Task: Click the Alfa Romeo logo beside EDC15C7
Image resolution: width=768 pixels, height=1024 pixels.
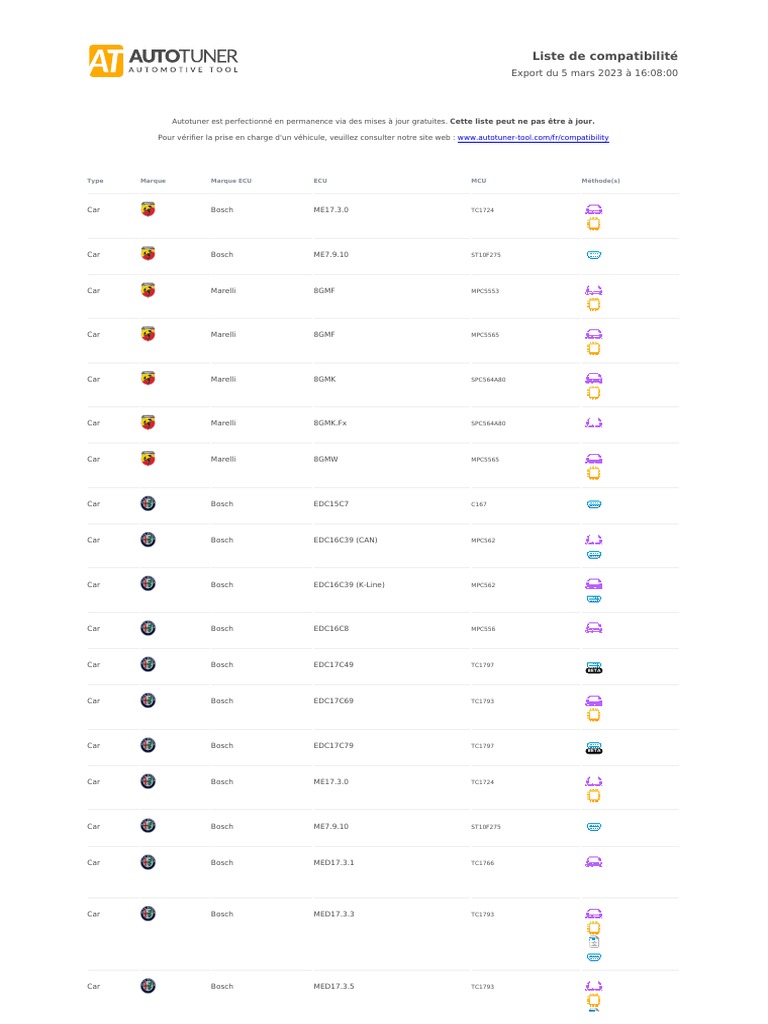Action: pyautogui.click(x=148, y=504)
